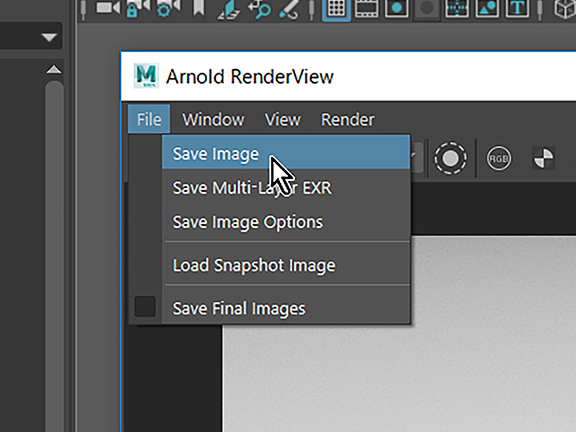576x432 pixels.
Task: Click the Image Plane icon
Action: pyautogui.click(x=229, y=9)
